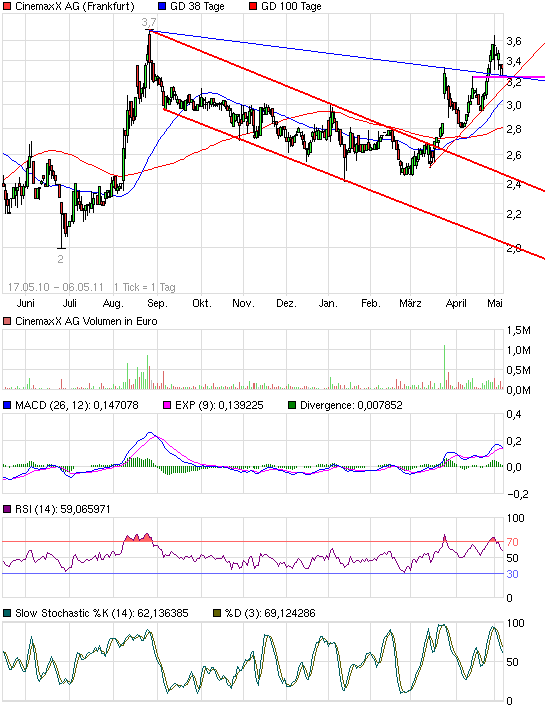Click the 'Dez.' month axis label
545x710 pixels.
pos(287,303)
